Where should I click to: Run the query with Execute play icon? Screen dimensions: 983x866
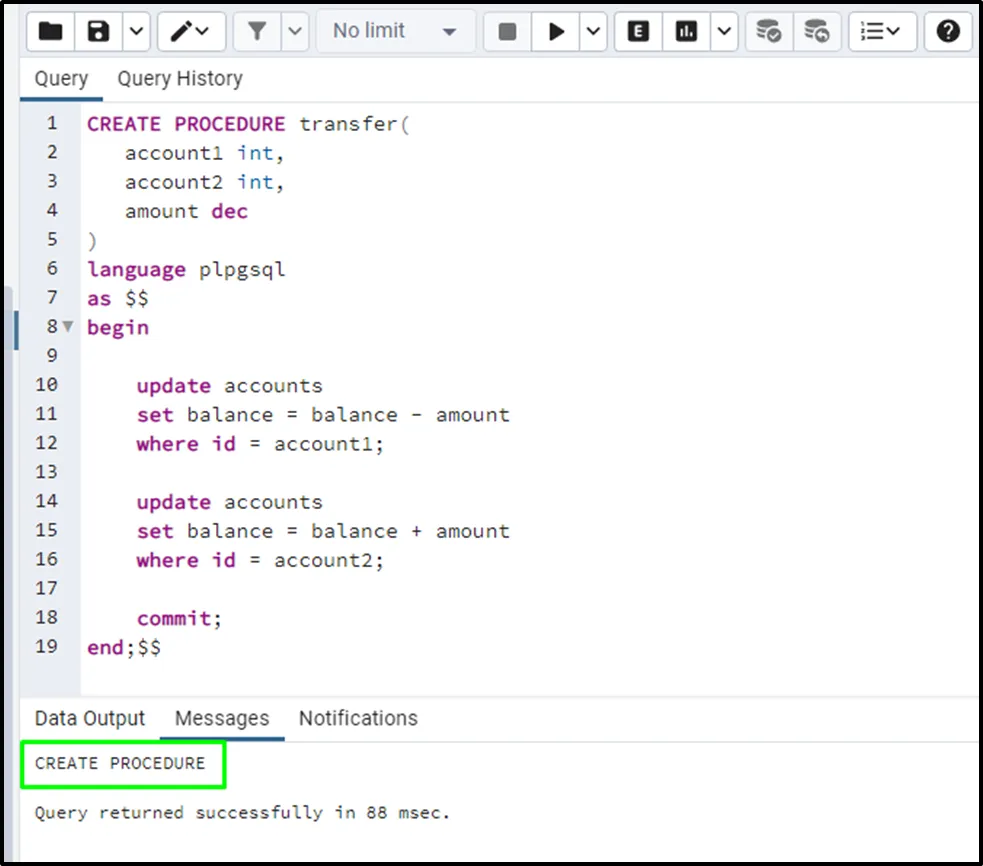coord(556,32)
